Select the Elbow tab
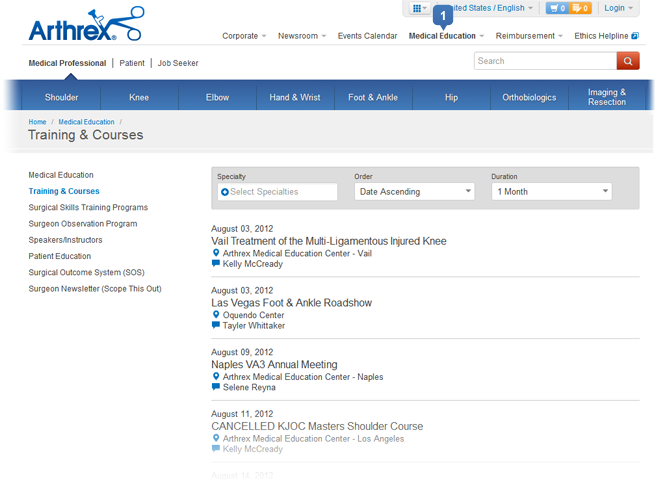Image resolution: width=660 pixels, height=492 pixels. 217,97
